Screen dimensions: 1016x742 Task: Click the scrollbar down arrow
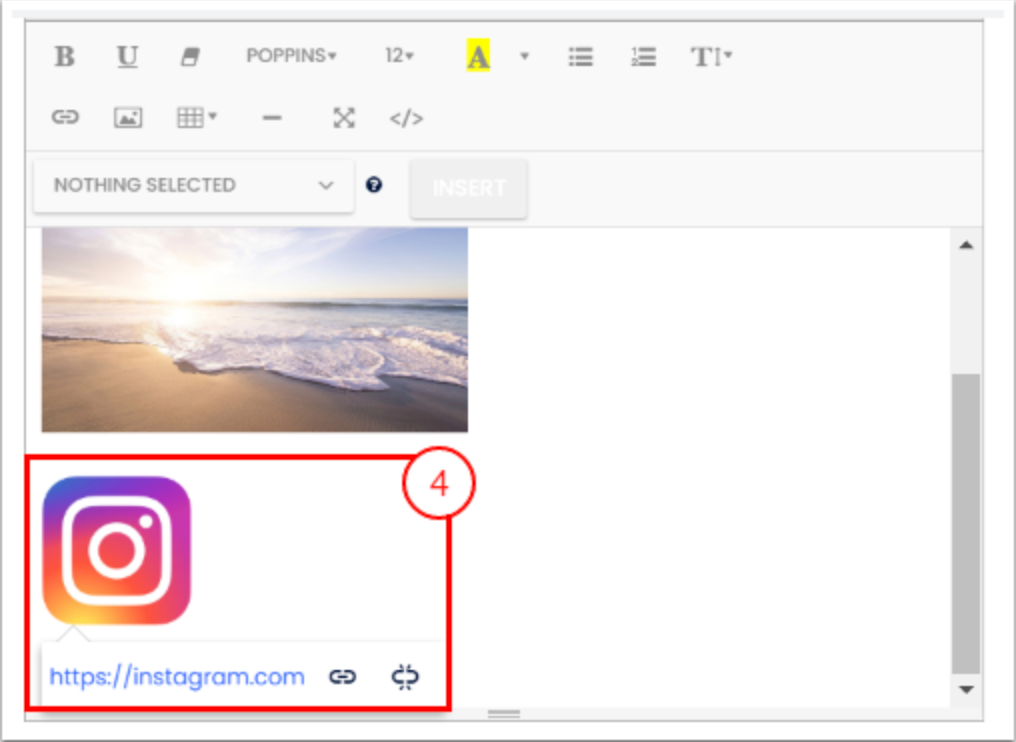(x=966, y=690)
